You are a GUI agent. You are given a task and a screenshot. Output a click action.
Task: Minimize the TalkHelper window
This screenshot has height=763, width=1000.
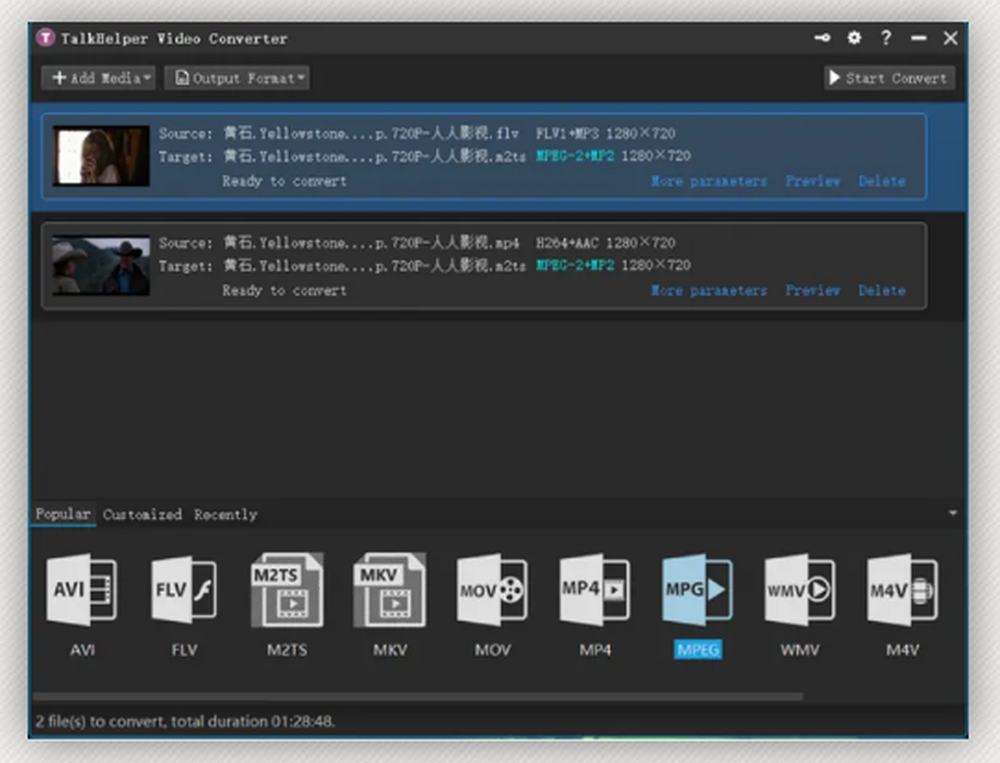[918, 38]
